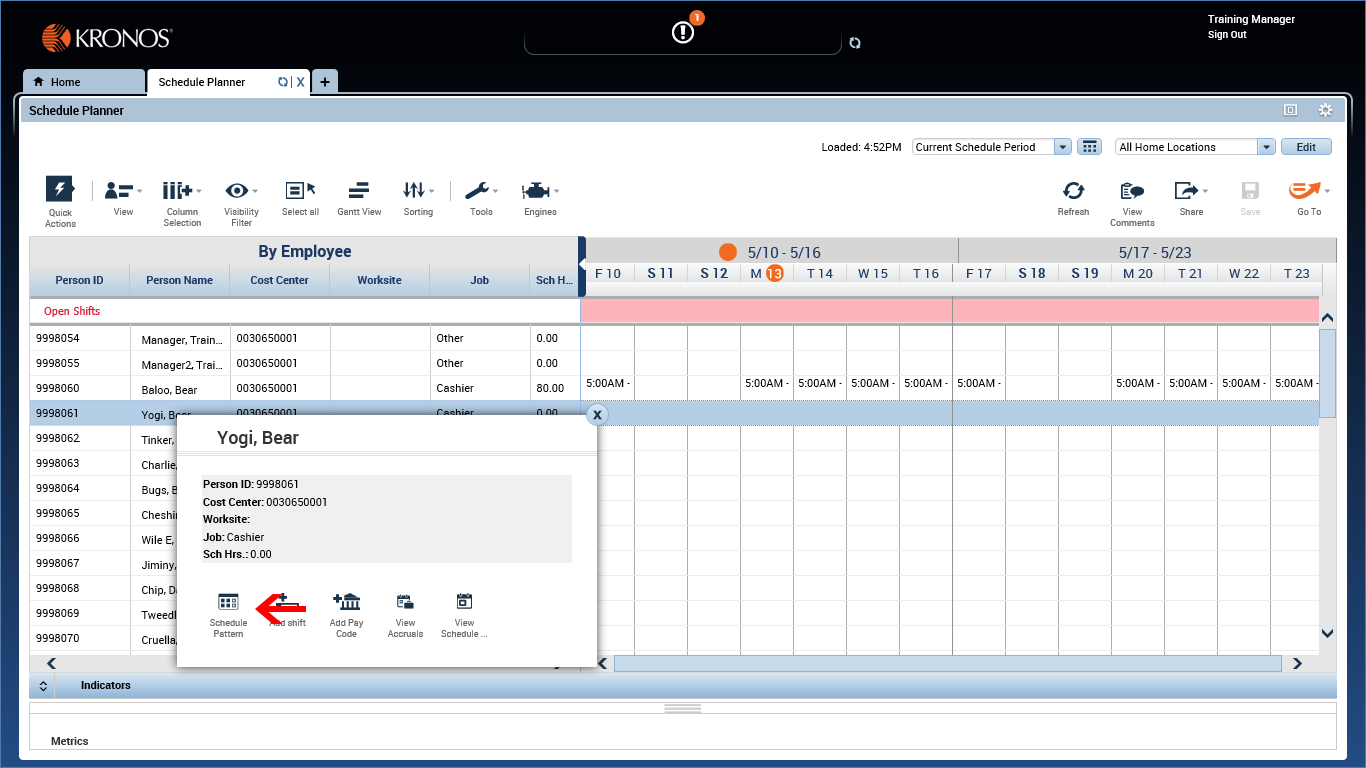The height and width of the screenshot is (768, 1366).
Task: Click Sign Out
Action: tap(1226, 34)
